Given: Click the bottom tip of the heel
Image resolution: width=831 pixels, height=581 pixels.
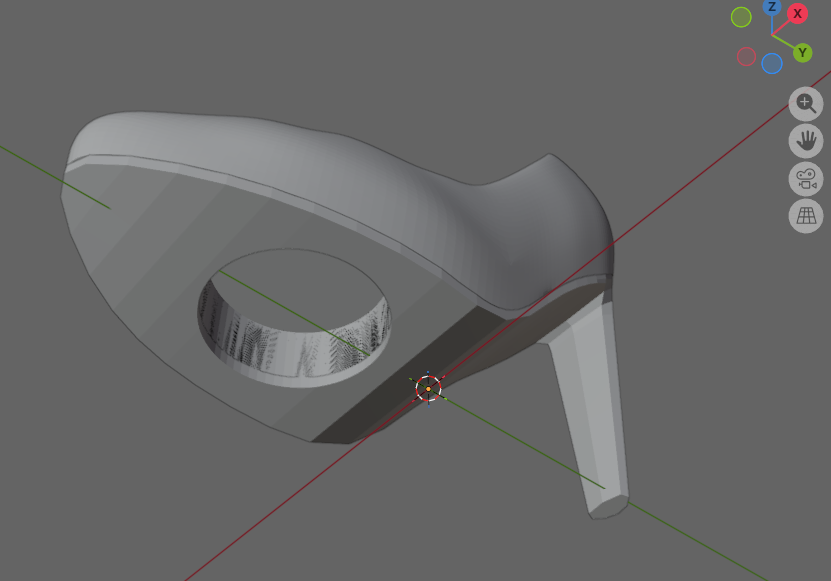Looking at the screenshot, I should tap(606, 505).
